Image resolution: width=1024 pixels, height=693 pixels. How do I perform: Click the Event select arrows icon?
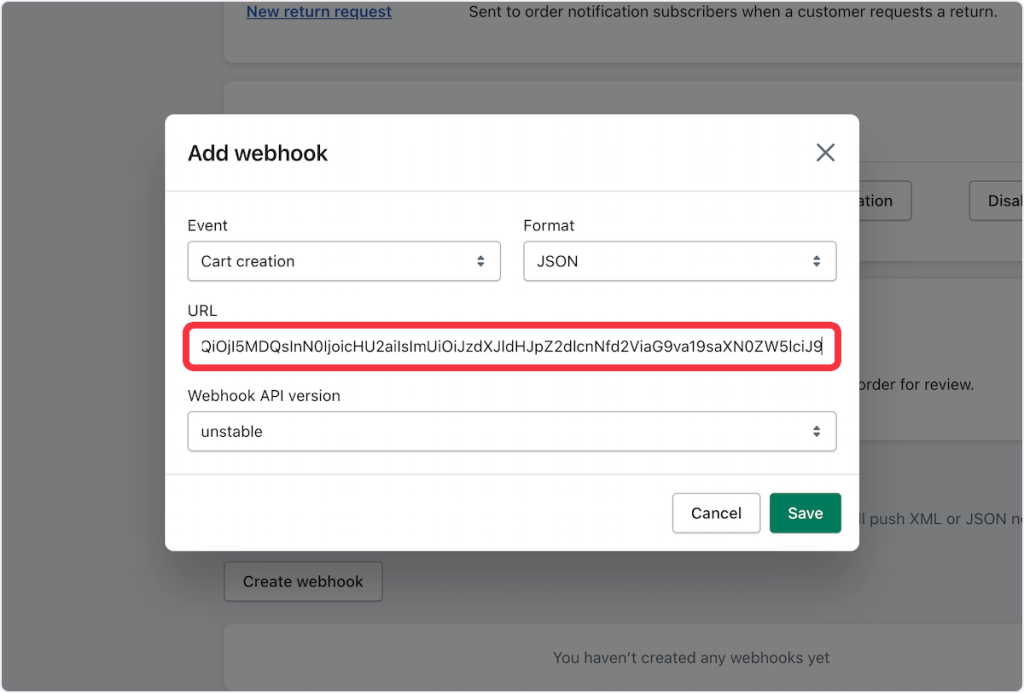(x=481, y=261)
